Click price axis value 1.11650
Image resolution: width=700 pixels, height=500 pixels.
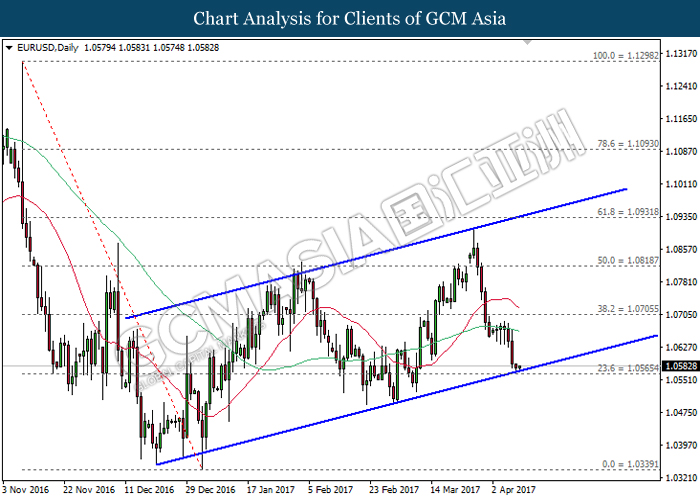pyautogui.click(x=681, y=119)
